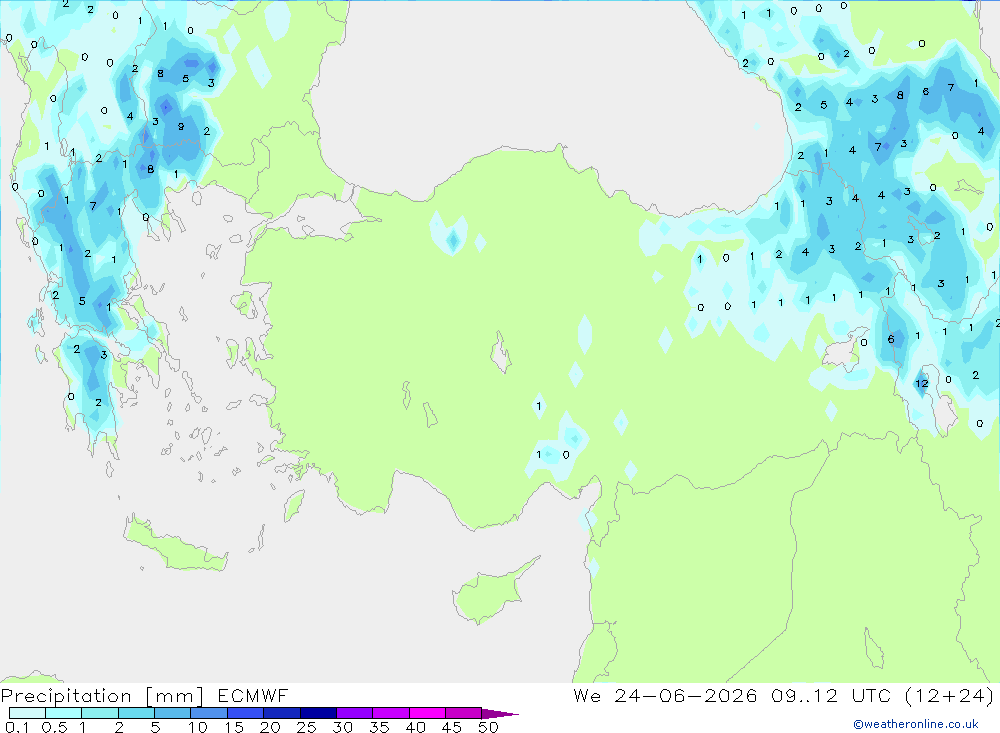Click the legend label '0.1'
This screenshot has height=733, width=1000.
[x=17, y=727]
